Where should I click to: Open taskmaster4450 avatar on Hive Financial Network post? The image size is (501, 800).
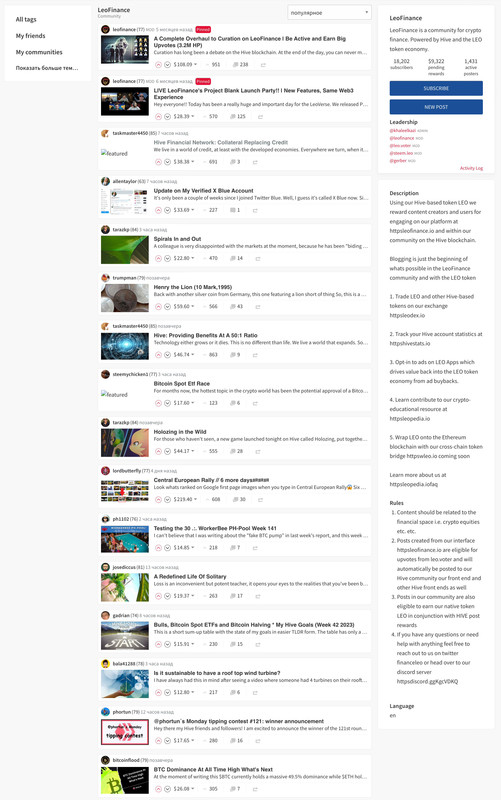pos(105,133)
